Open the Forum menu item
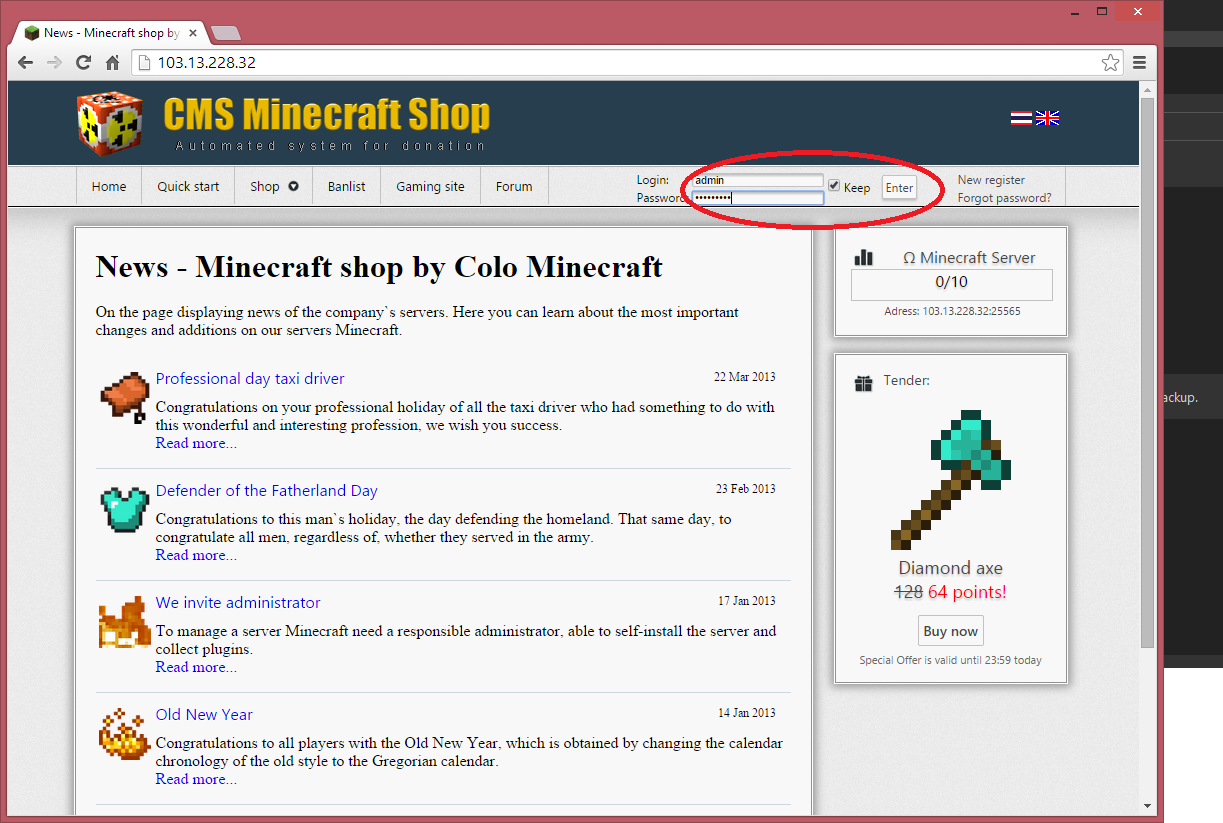 [x=514, y=186]
